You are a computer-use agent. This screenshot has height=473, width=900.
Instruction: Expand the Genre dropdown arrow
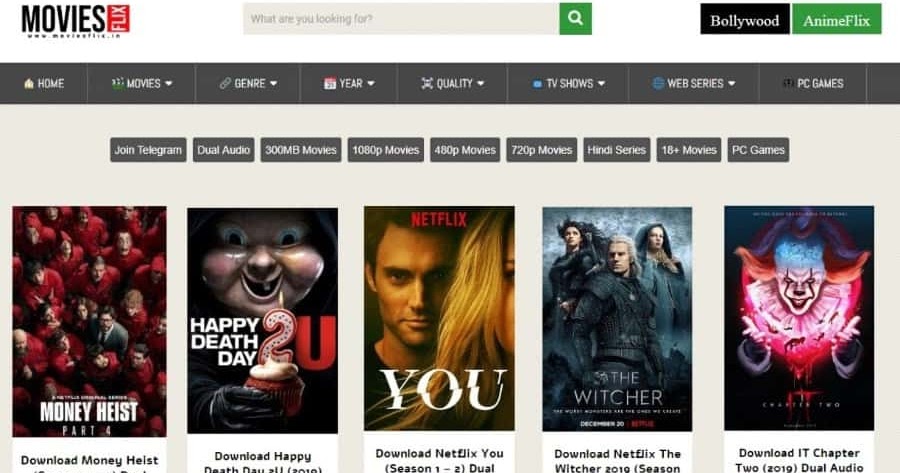(x=274, y=83)
